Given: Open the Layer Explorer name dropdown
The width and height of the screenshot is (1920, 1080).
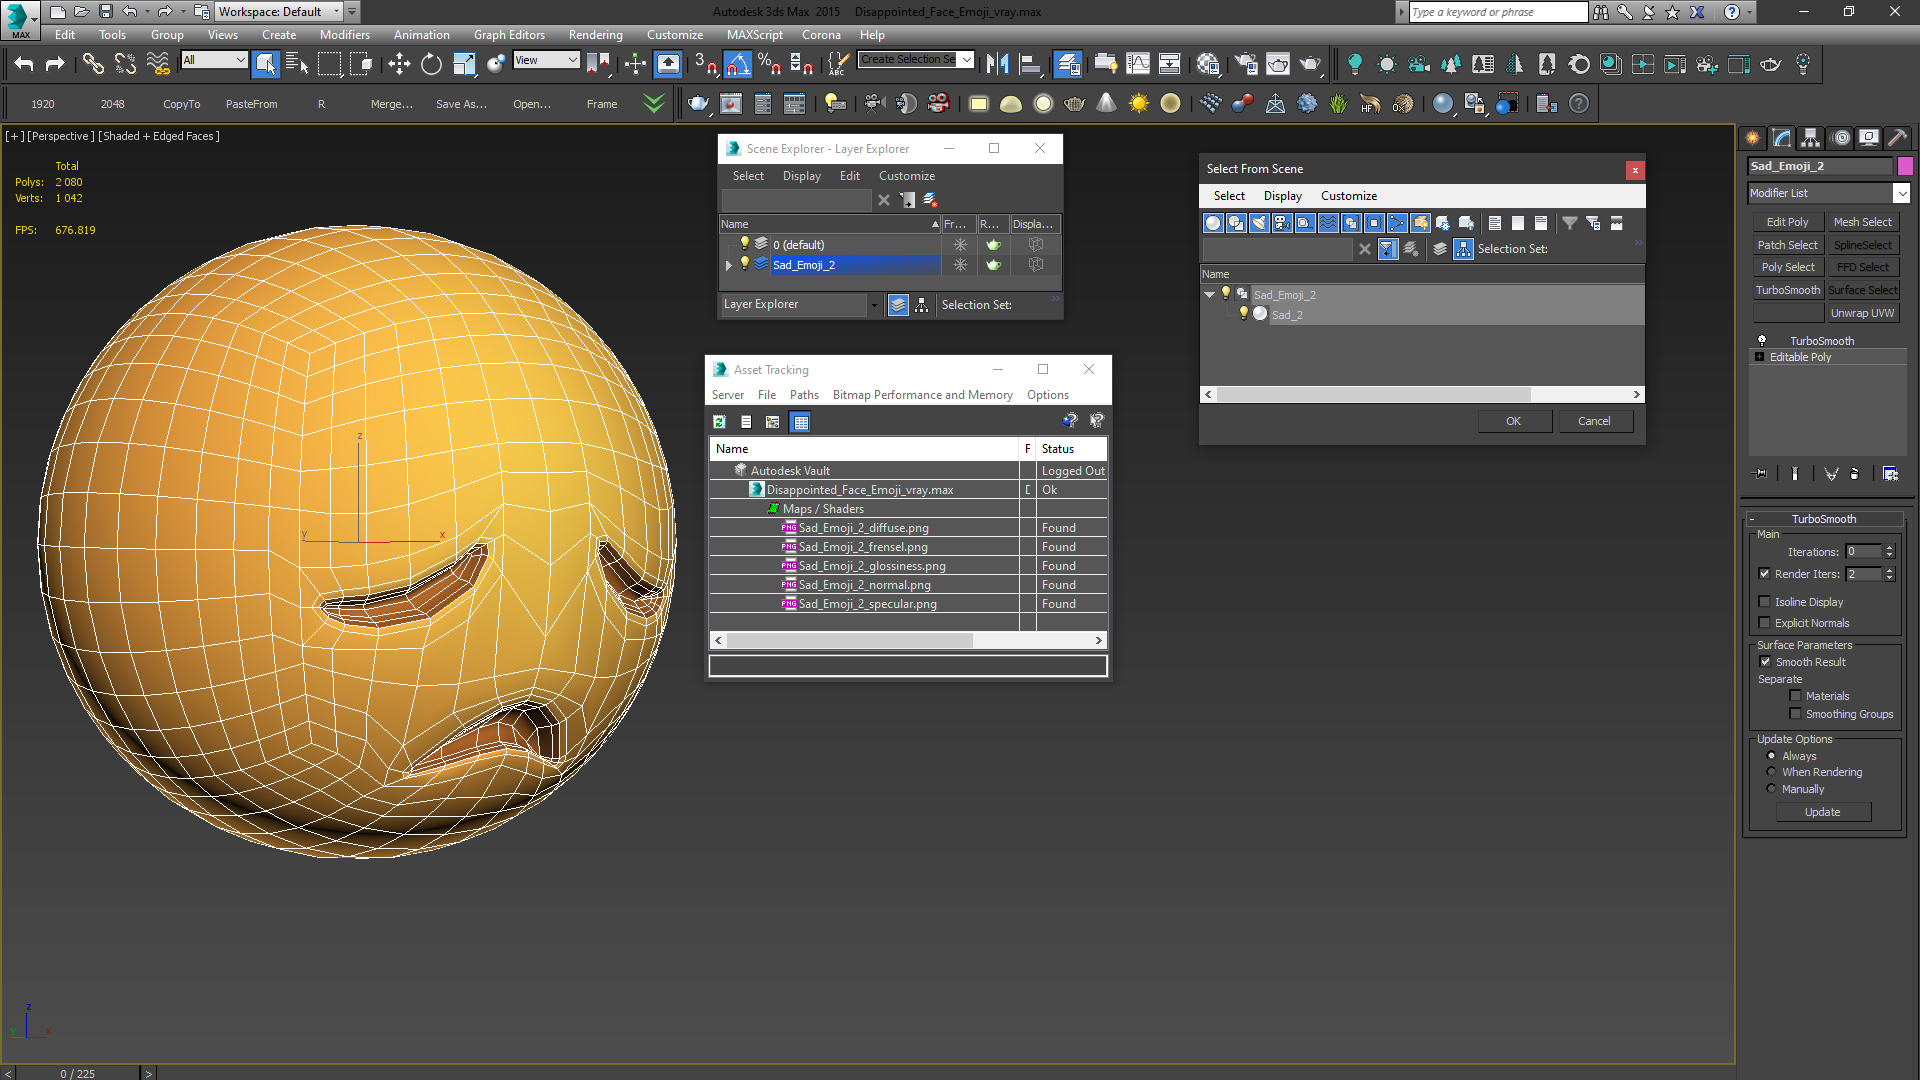Looking at the screenshot, I should [x=874, y=305].
